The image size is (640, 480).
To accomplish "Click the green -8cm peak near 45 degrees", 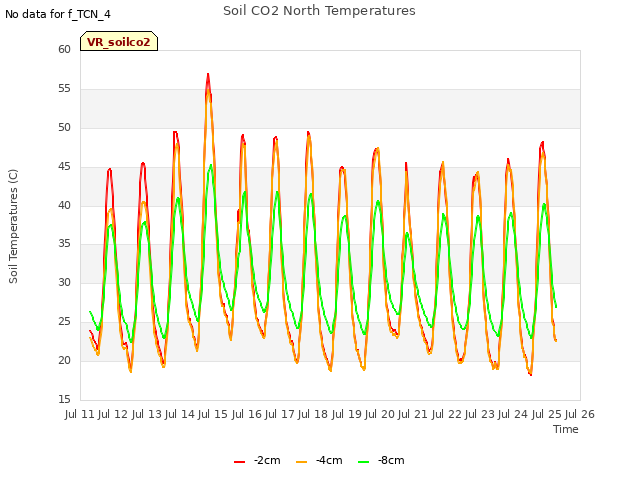I will coord(211,165).
